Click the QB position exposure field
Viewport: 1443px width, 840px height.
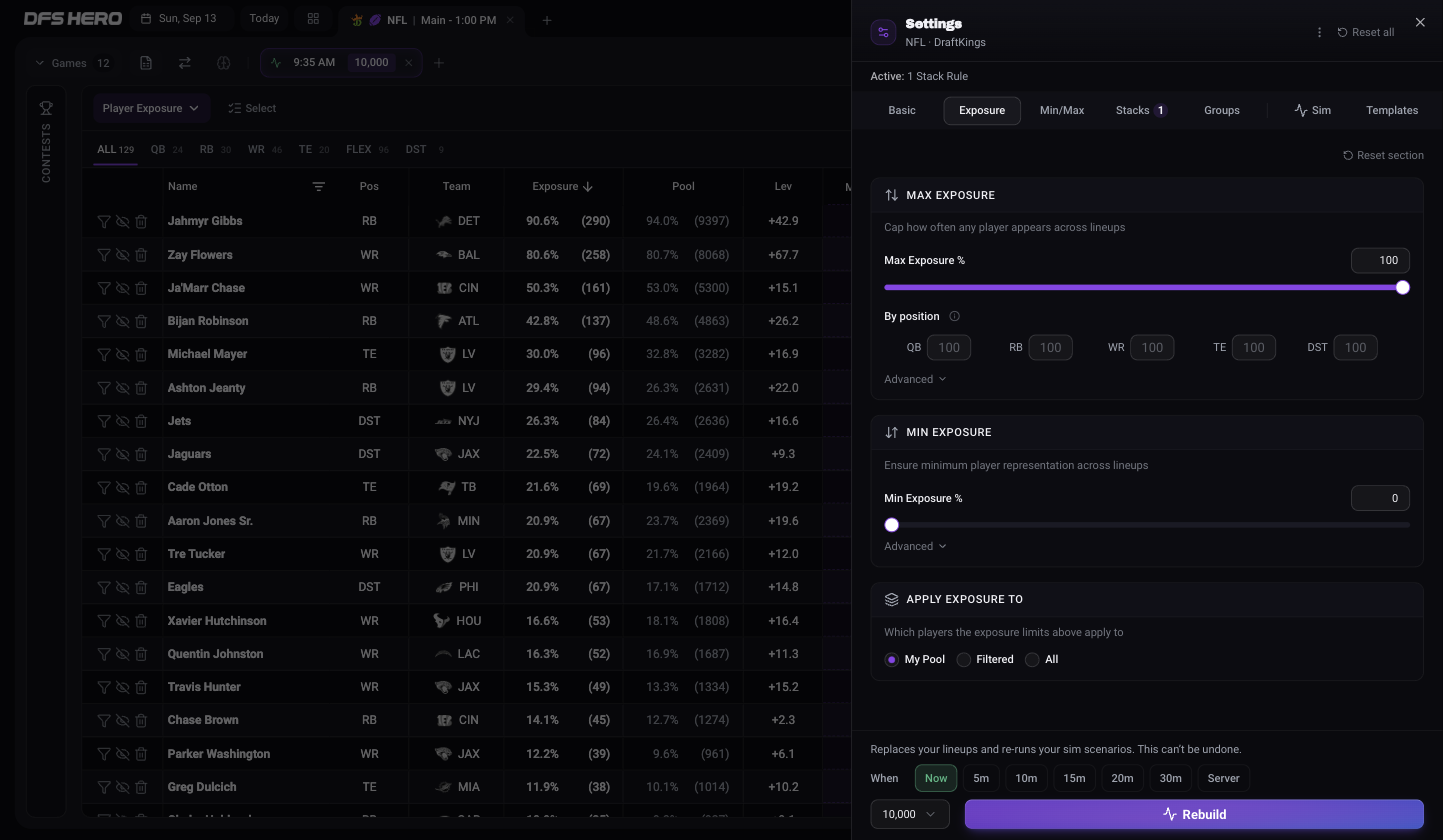pyautogui.click(x=949, y=348)
